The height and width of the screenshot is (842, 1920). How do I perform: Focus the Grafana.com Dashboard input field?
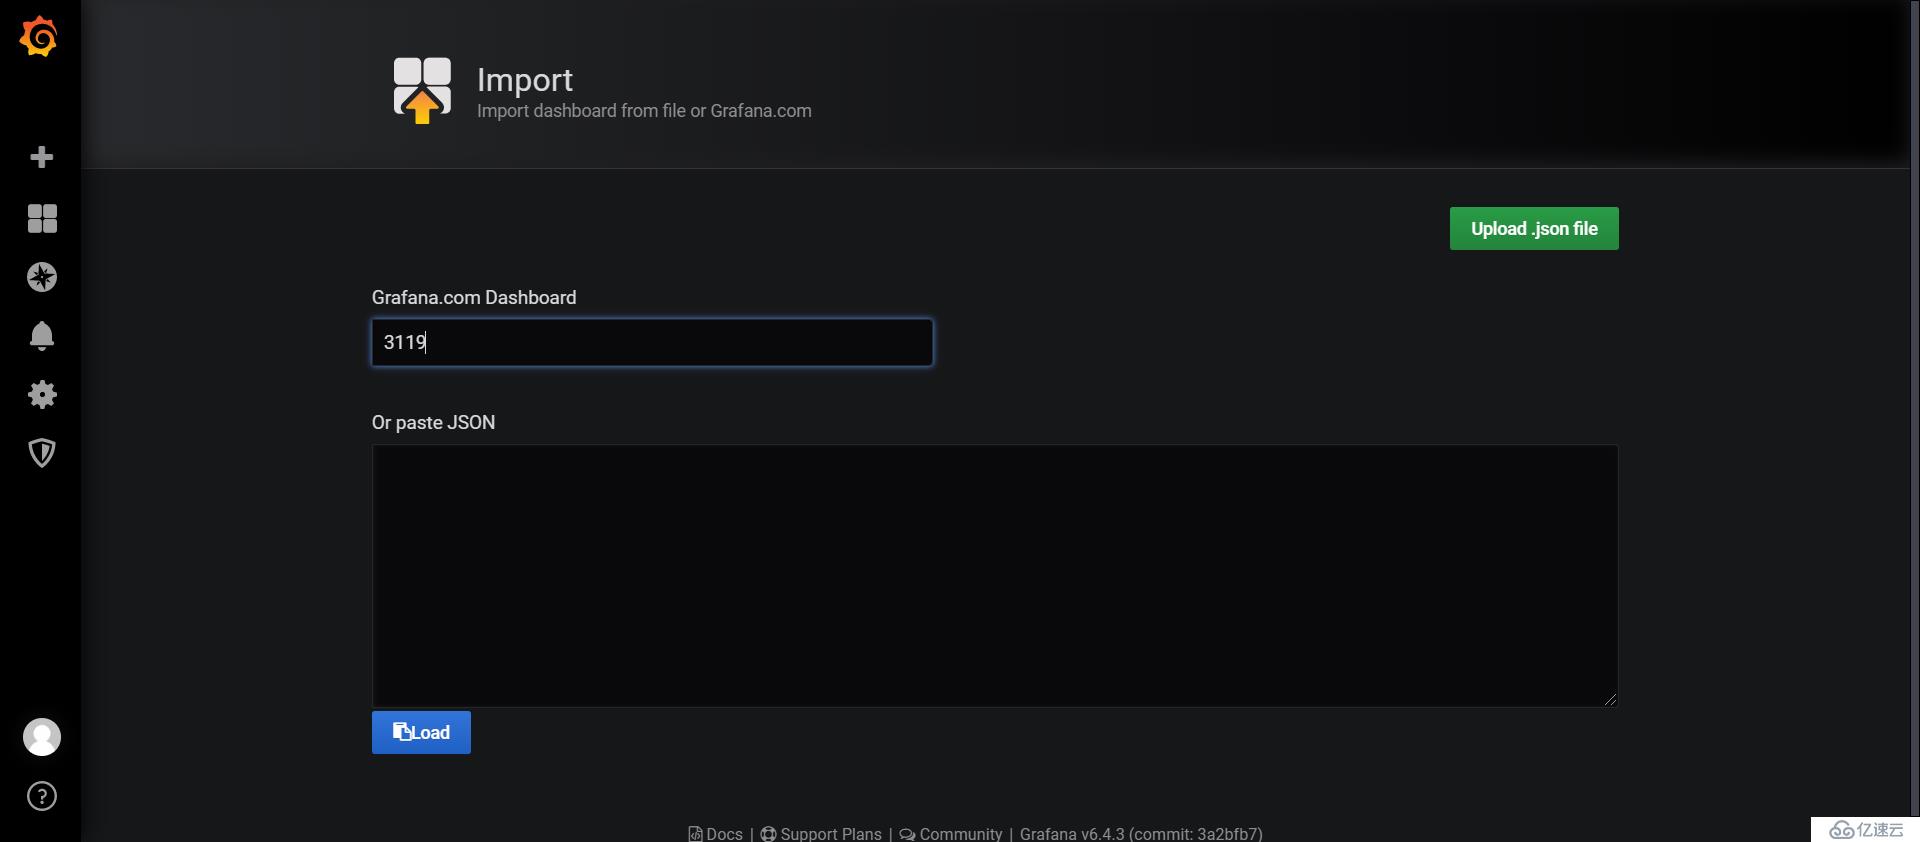pos(652,342)
